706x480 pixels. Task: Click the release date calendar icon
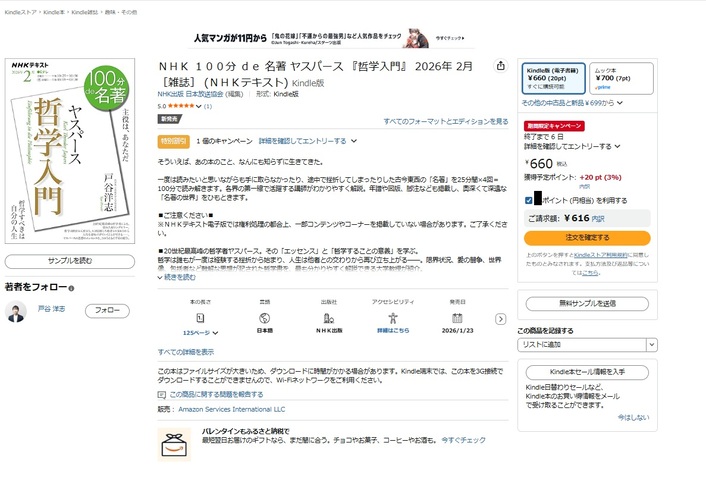457,316
